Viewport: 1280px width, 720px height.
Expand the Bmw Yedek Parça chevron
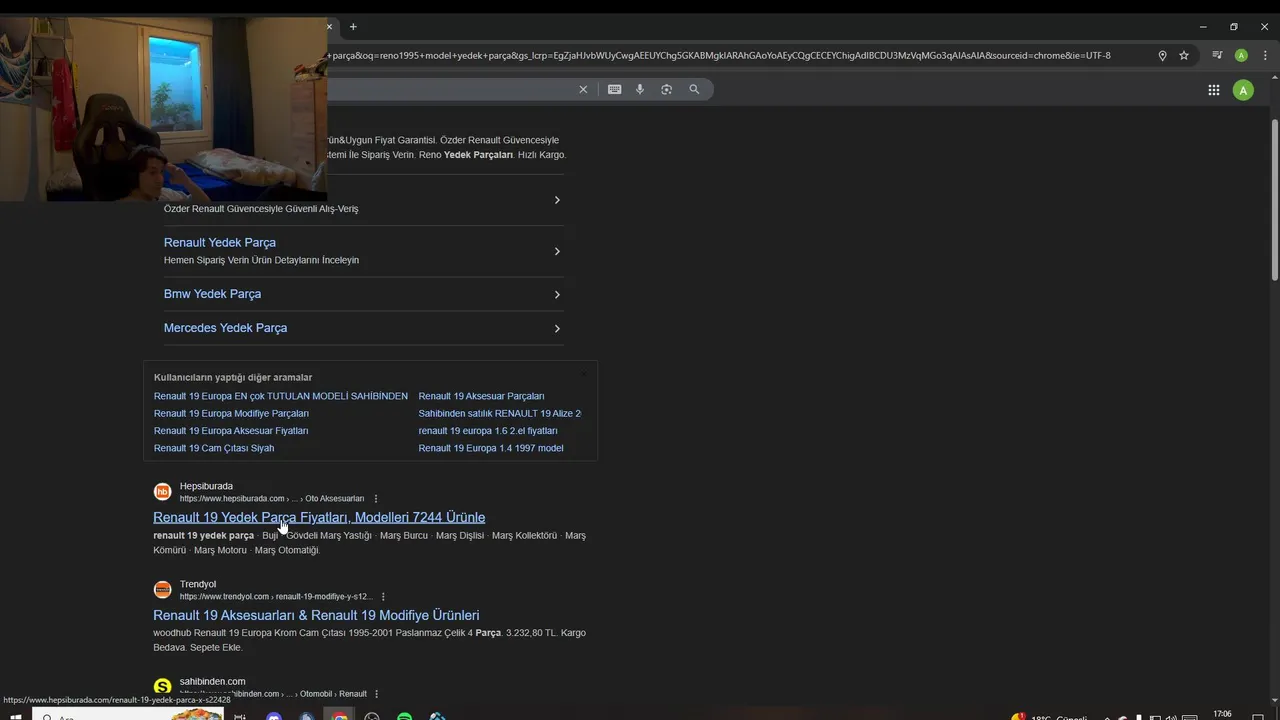pos(557,295)
